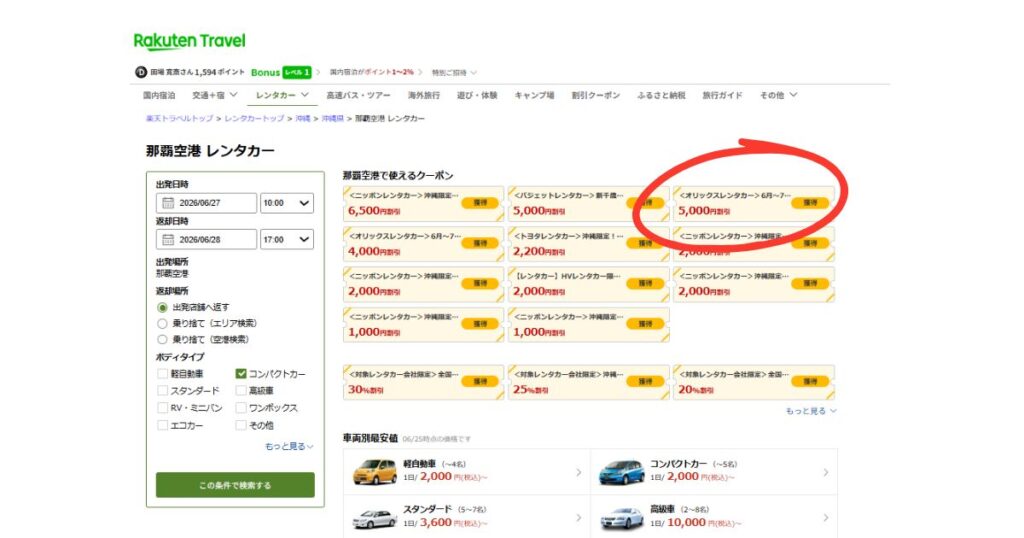The width and height of the screenshot is (1024, 538).
Task: Expand the 特別ご招待 dropdown
Action: [x=455, y=72]
